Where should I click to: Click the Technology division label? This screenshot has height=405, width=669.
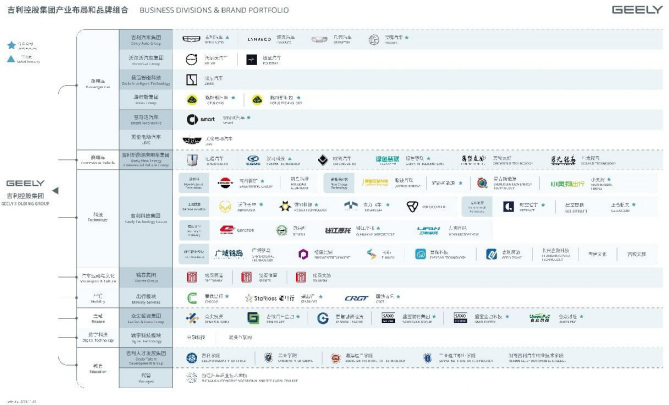(x=97, y=215)
